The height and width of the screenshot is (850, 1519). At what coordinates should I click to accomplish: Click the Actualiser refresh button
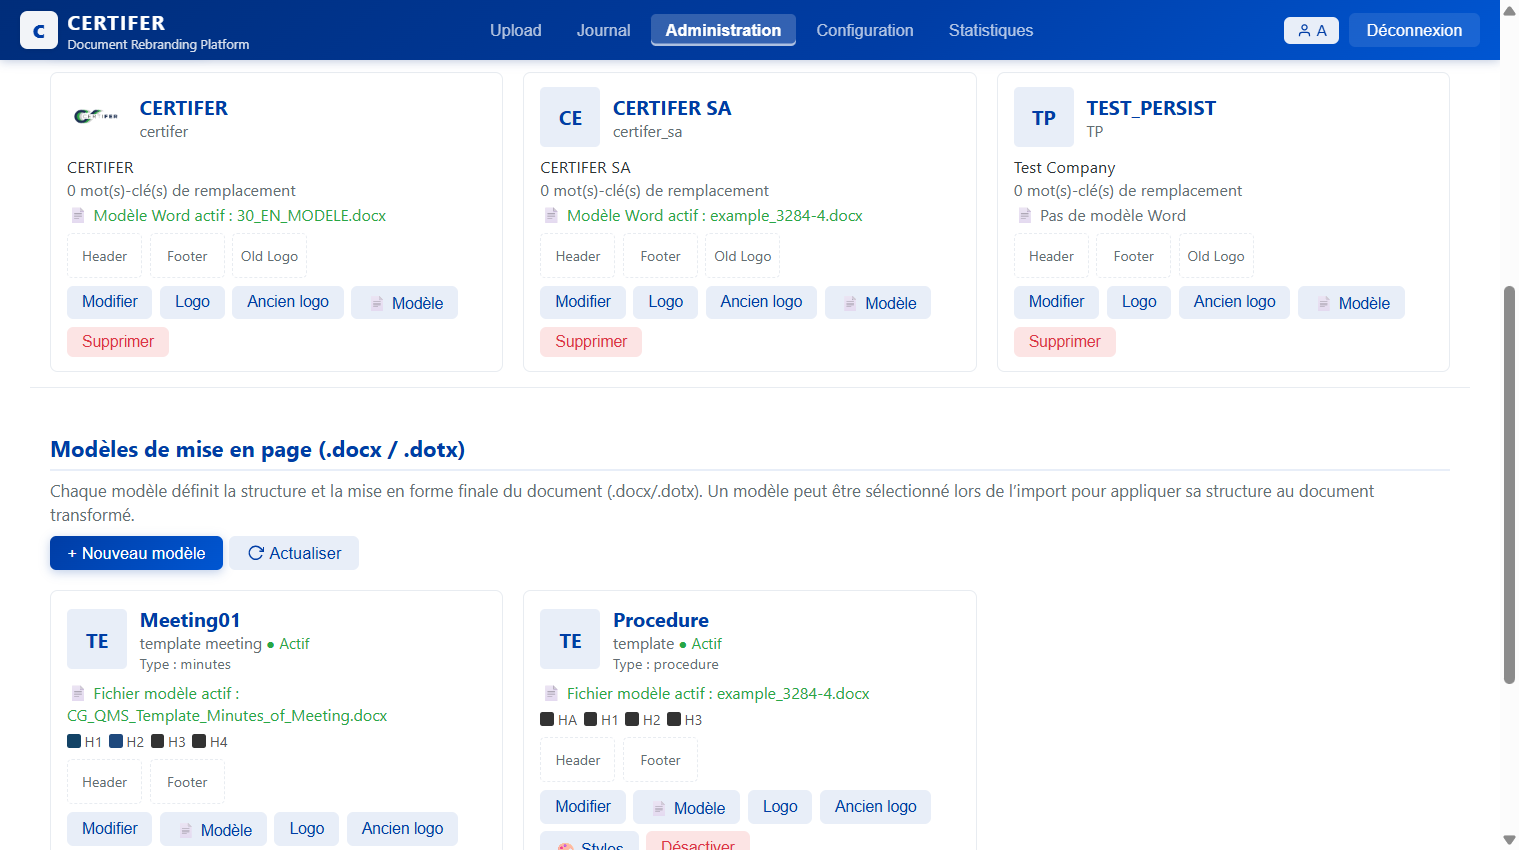[294, 553]
